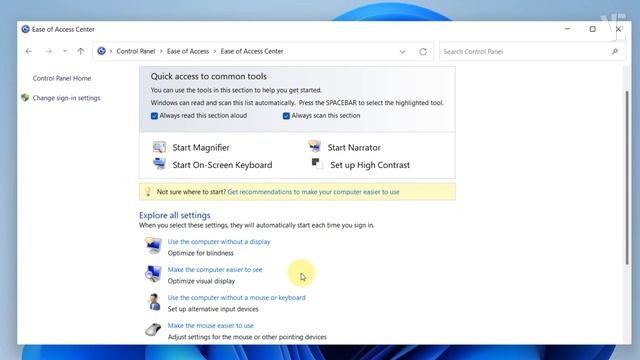Click the On-Screen Keyboard icon

coord(159,164)
